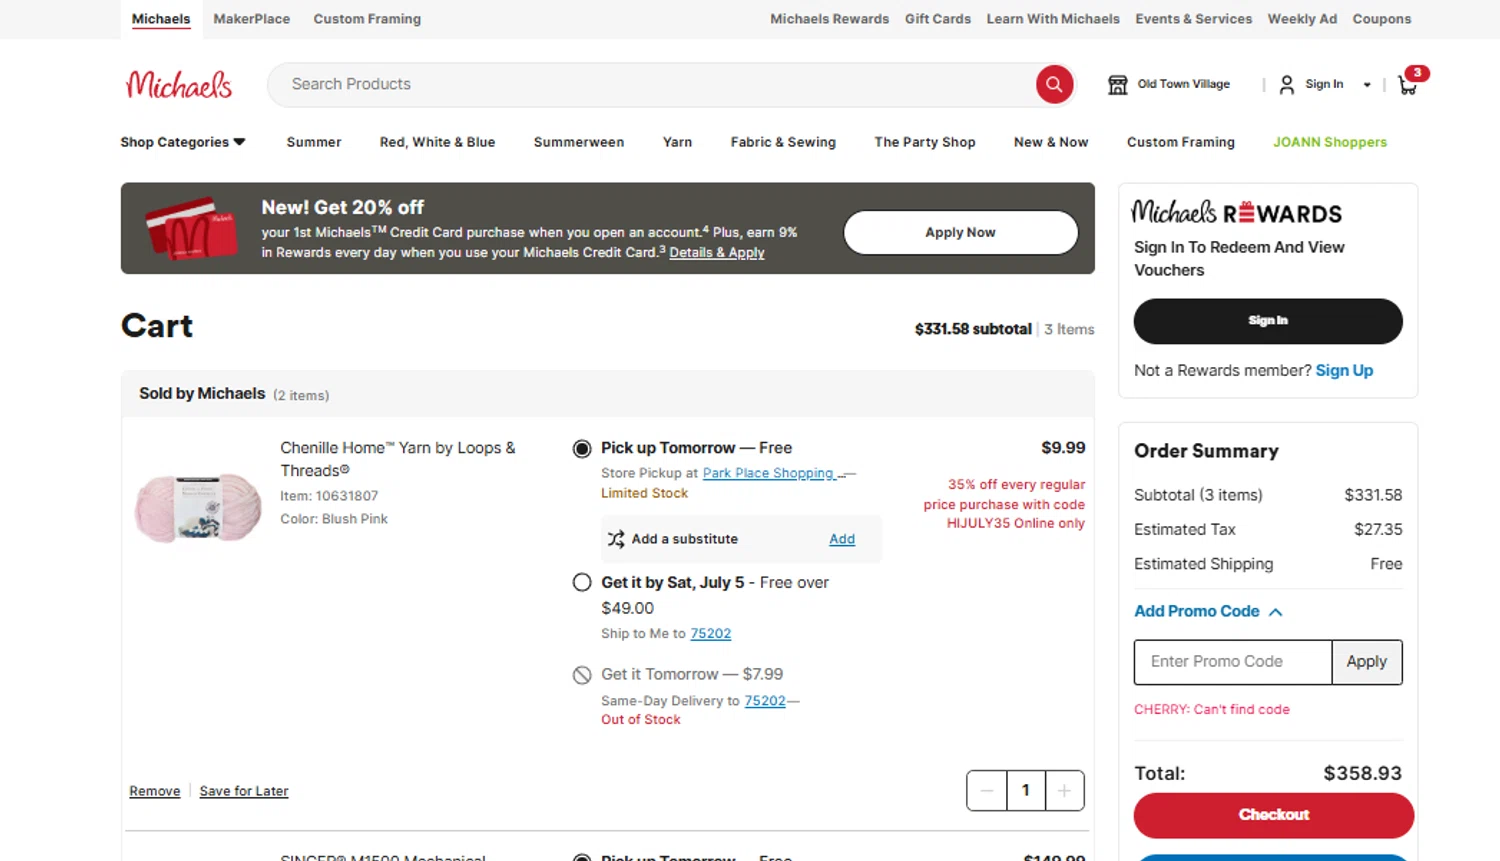Switch to the Custom Framing top tab
Viewport: 1500px width, 861px height.
[x=367, y=19]
